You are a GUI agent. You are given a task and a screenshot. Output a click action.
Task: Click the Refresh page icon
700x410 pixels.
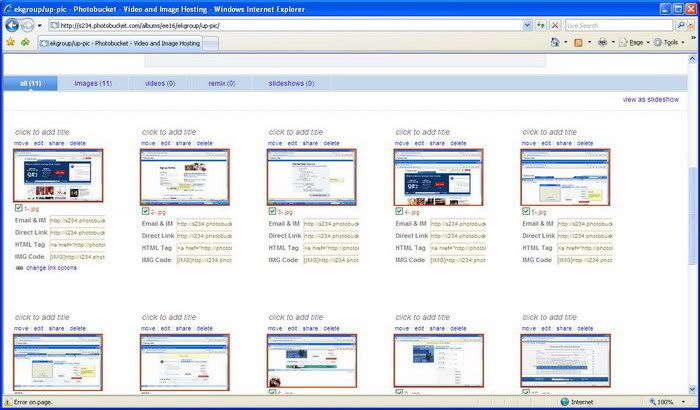click(541, 24)
